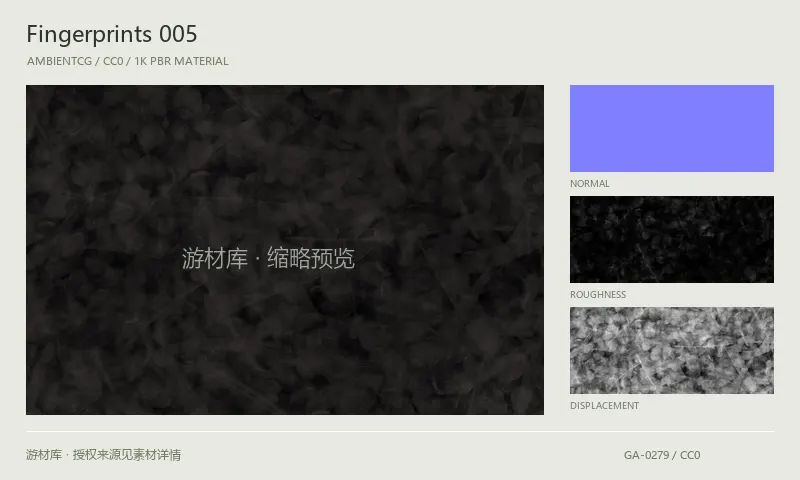Click the 'GA-0279 / CC0' asset code
This screenshot has width=800, height=480.
[x=662, y=455]
